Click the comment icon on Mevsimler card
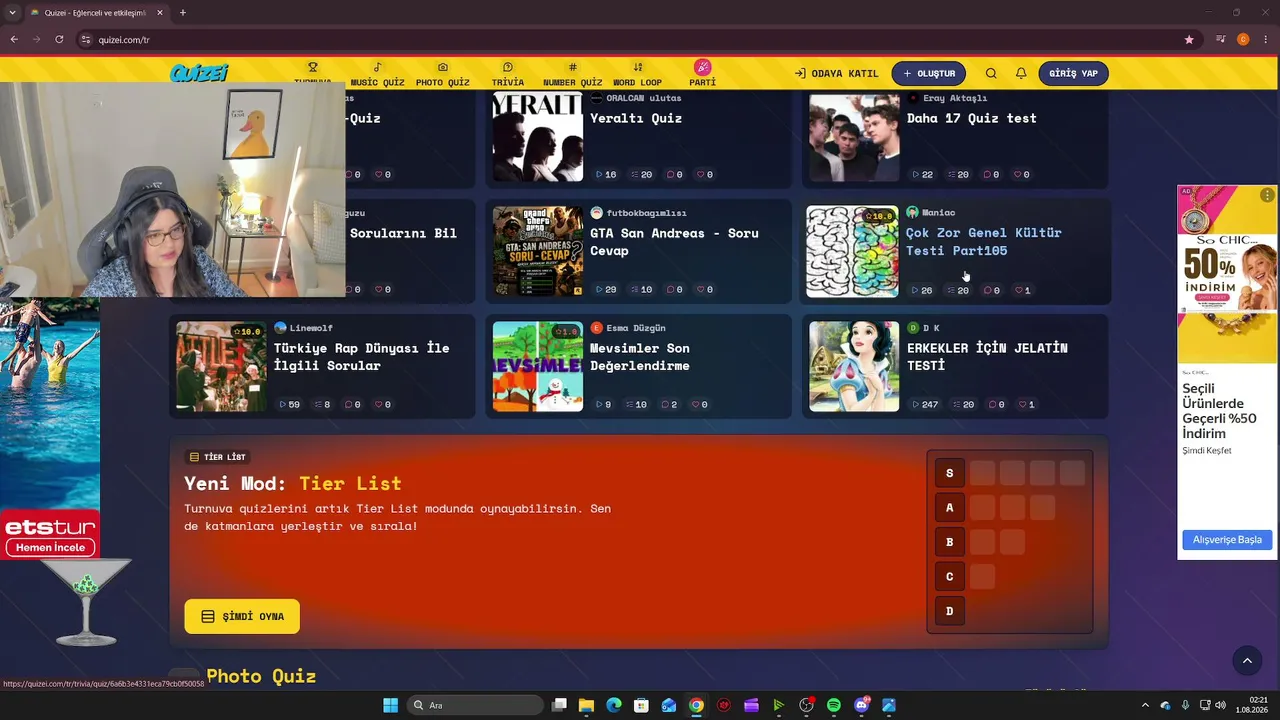Viewport: 1280px width, 720px height. [x=663, y=405]
